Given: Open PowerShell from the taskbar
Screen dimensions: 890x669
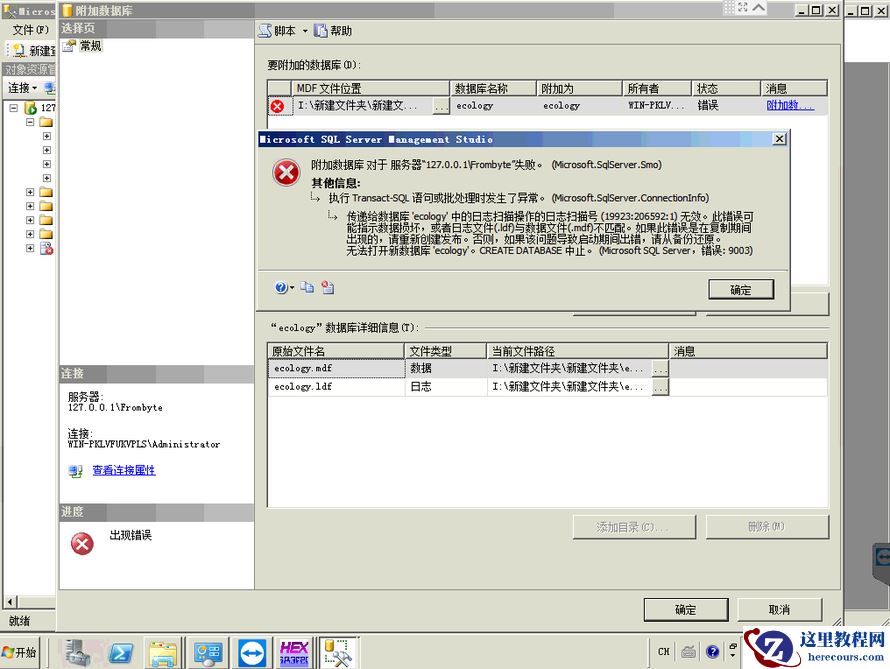Looking at the screenshot, I should 121,654.
